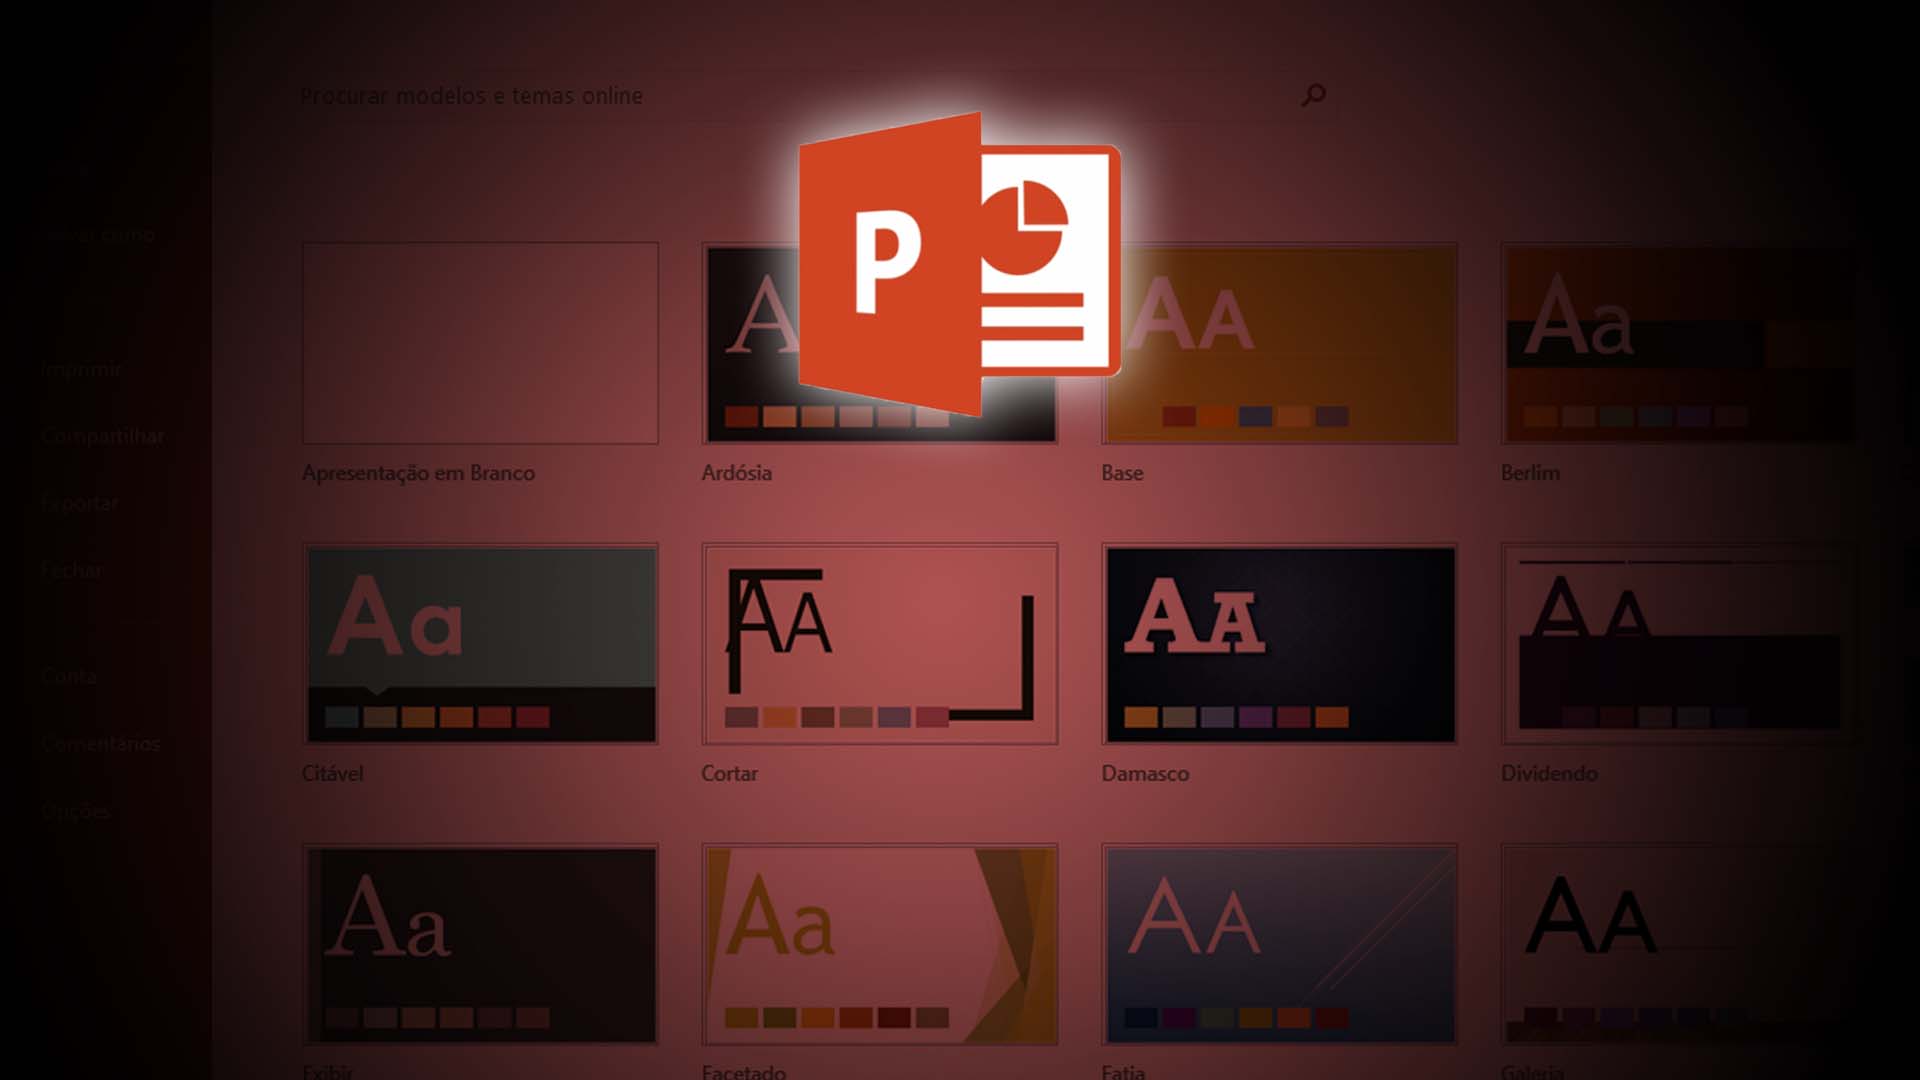Select Exportar in the sidebar
Image resolution: width=1920 pixels, height=1080 pixels.
point(80,503)
